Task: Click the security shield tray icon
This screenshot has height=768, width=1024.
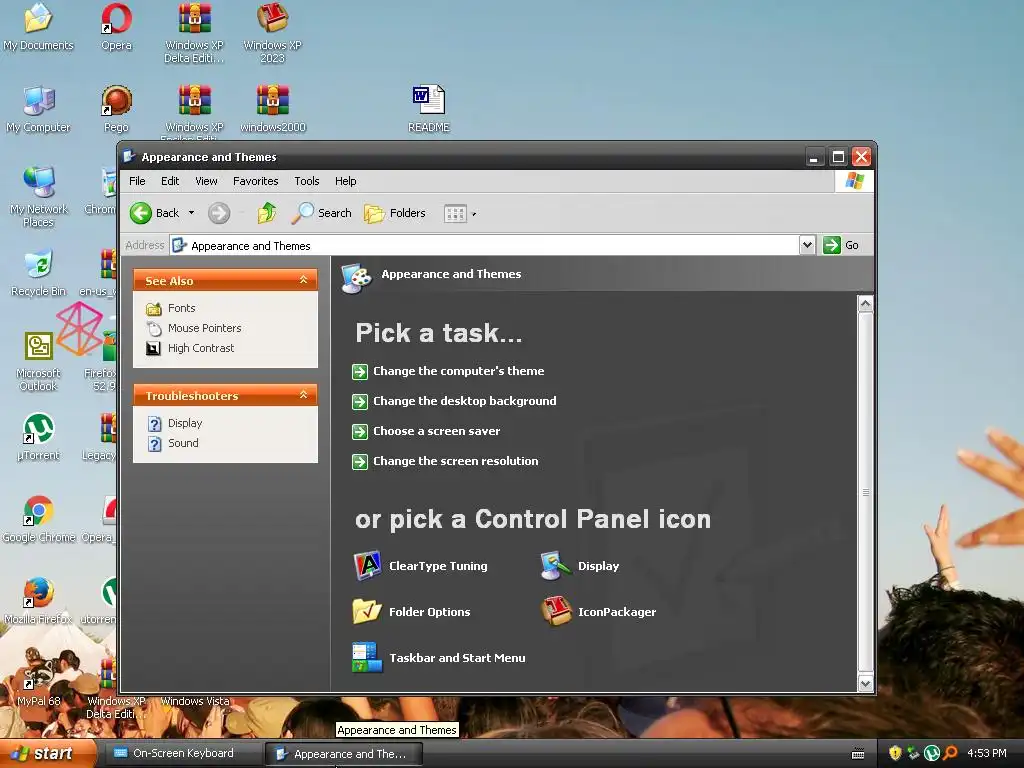Action: pyautogui.click(x=895, y=753)
